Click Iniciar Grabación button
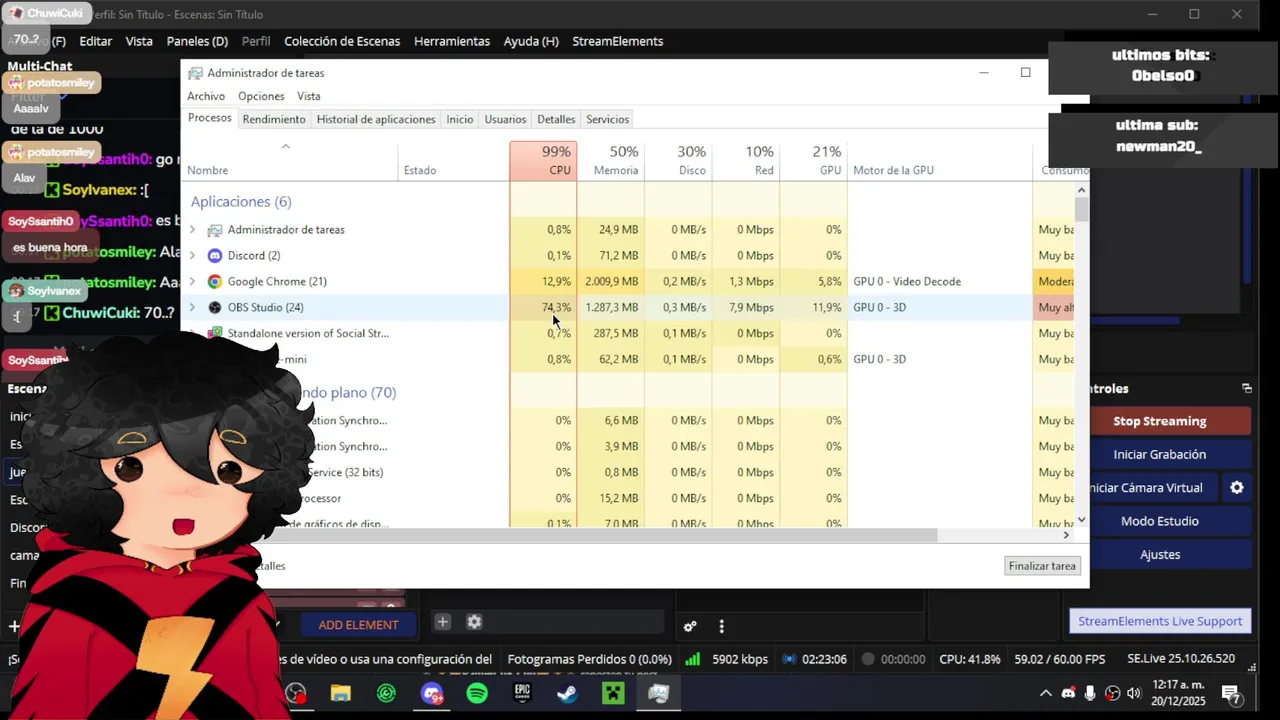 tap(1160, 454)
